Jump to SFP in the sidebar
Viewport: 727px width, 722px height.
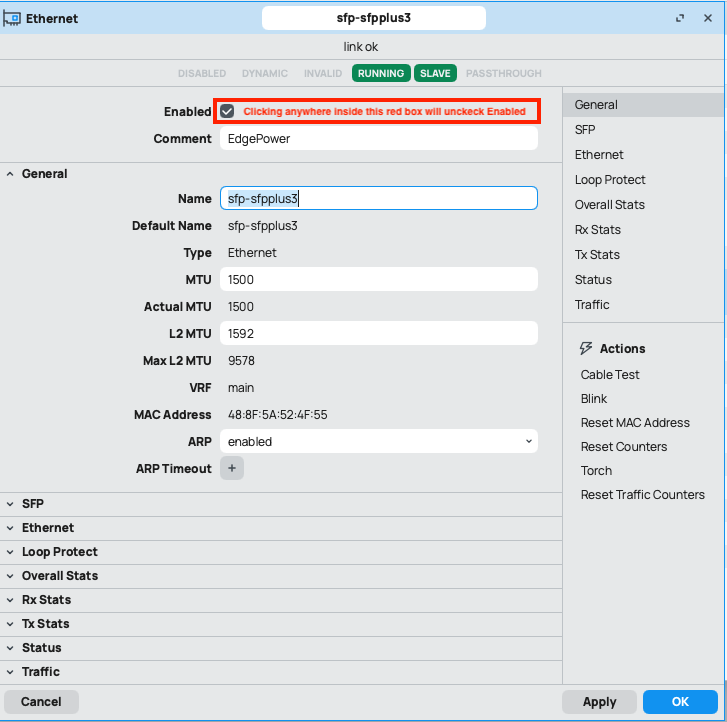[643, 130]
